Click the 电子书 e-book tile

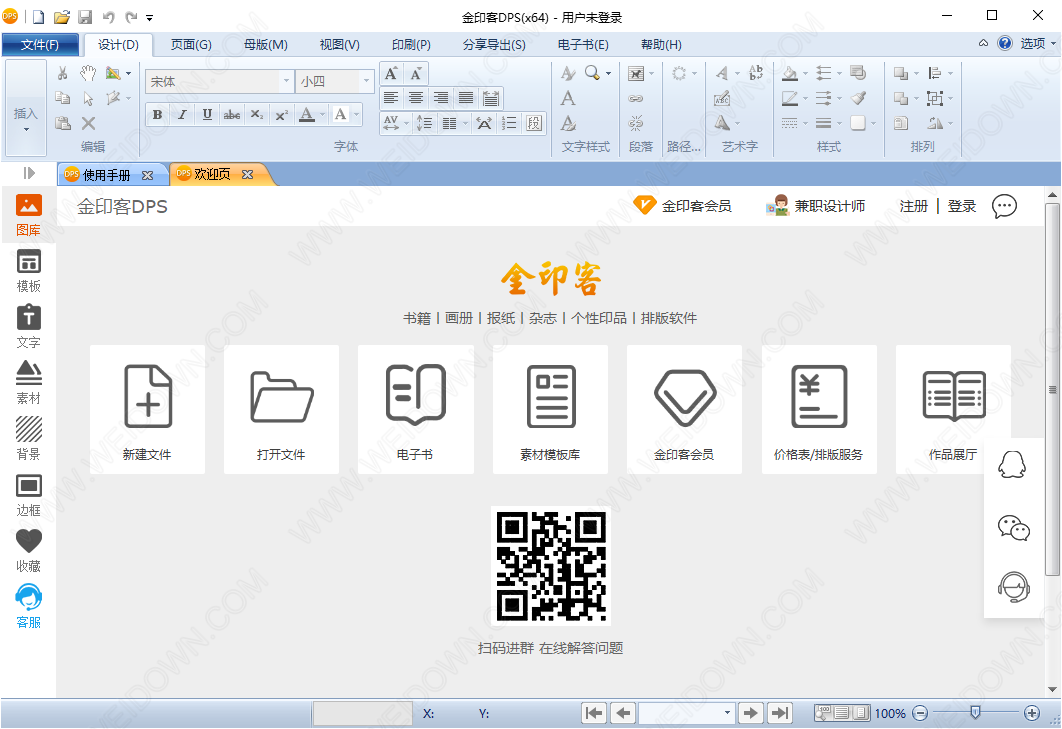[415, 409]
